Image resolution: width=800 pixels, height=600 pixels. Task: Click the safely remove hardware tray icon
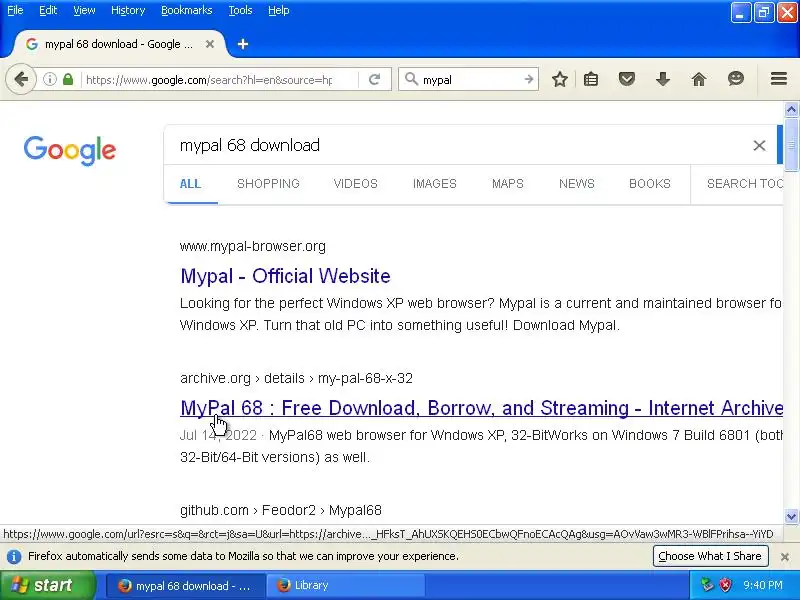click(707, 585)
